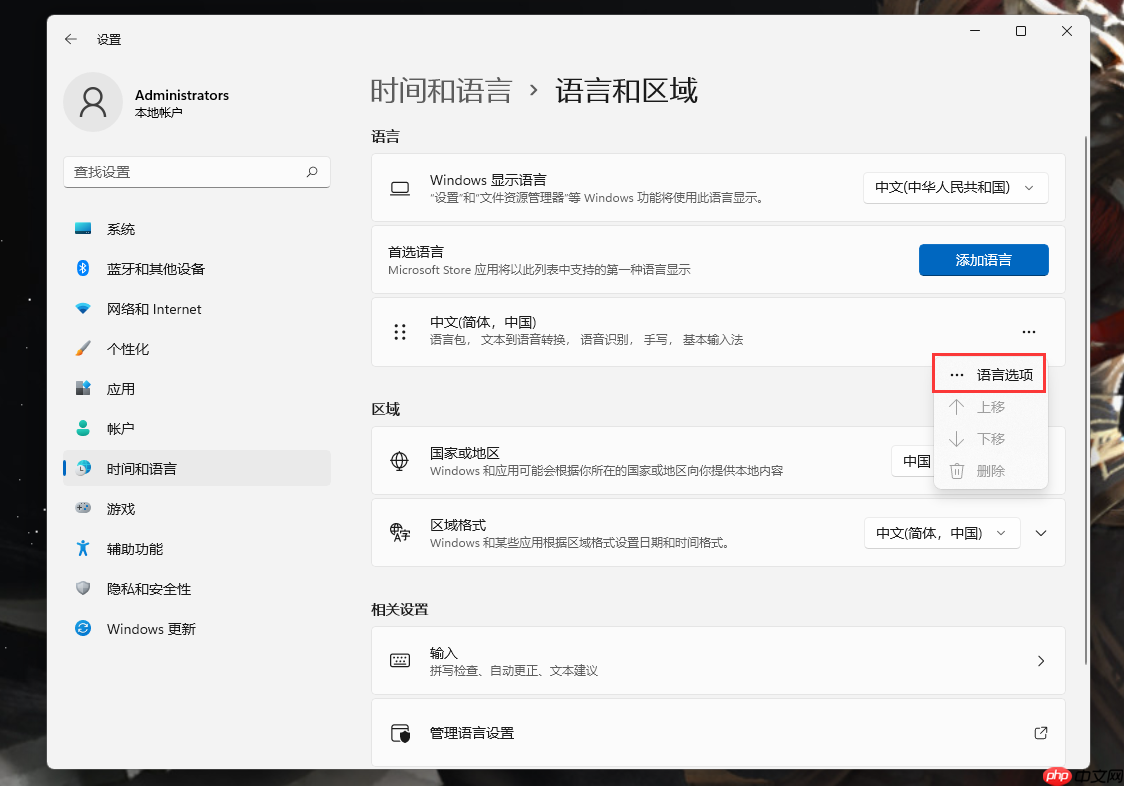Open 蓝牙和其他设备 via its Bluetooth icon
The width and height of the screenshot is (1124, 786).
pyautogui.click(x=82, y=268)
